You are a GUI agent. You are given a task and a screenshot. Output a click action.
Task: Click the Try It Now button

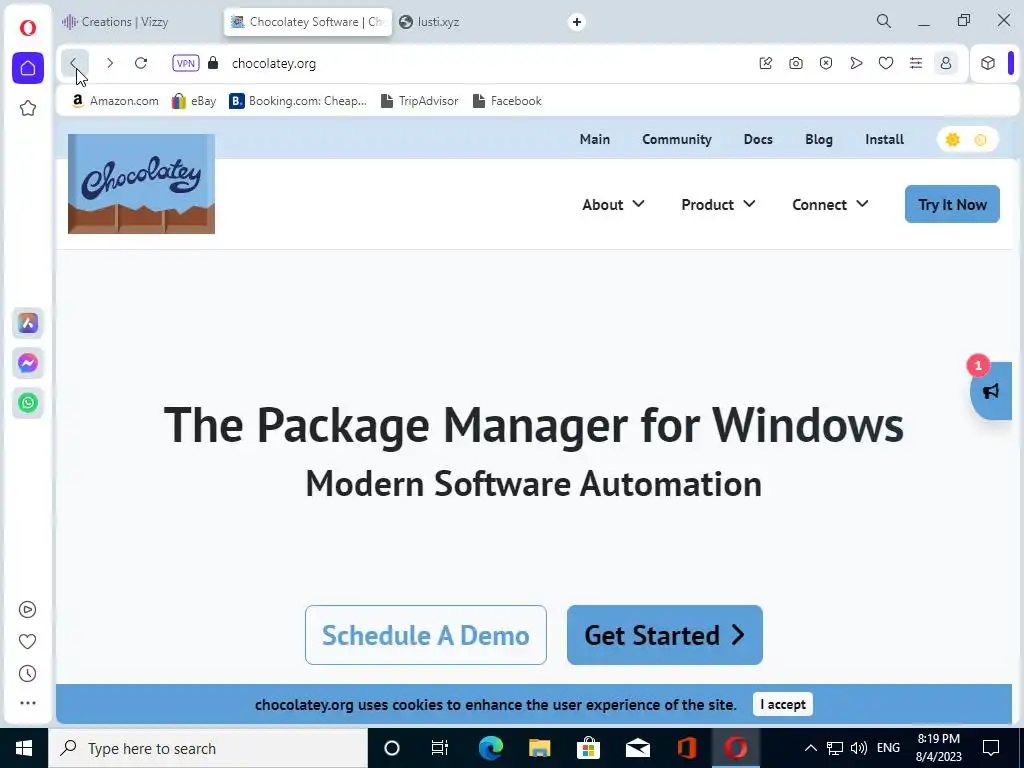952,204
